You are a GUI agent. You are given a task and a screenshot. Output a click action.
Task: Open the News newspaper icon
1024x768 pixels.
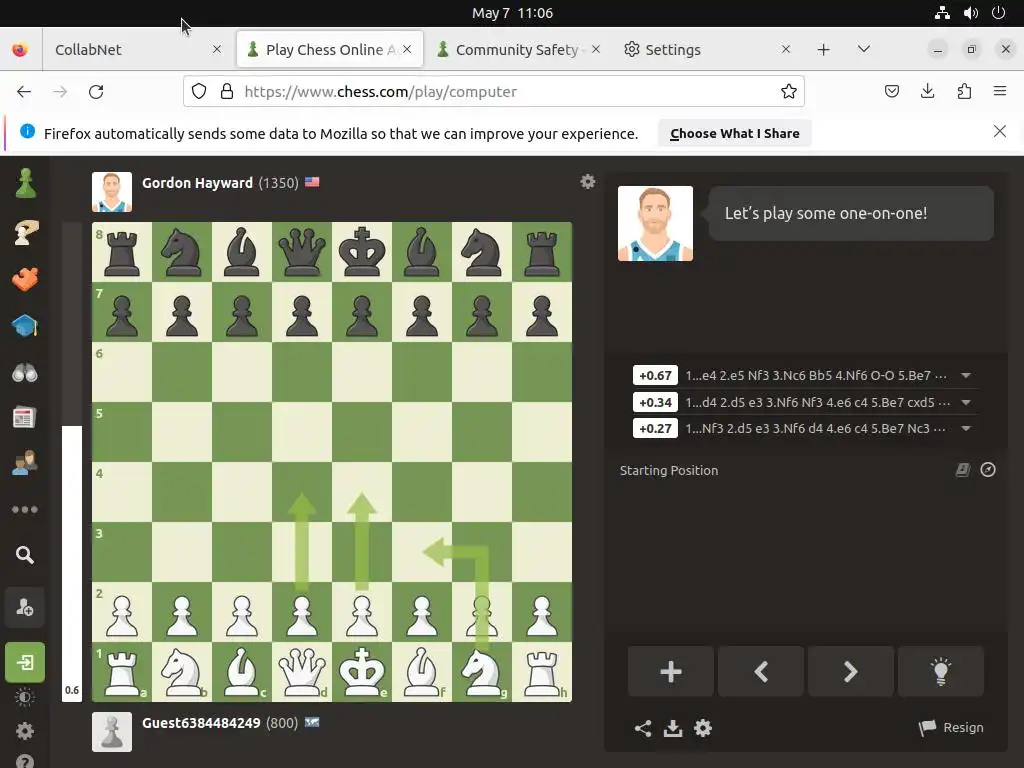pos(25,418)
